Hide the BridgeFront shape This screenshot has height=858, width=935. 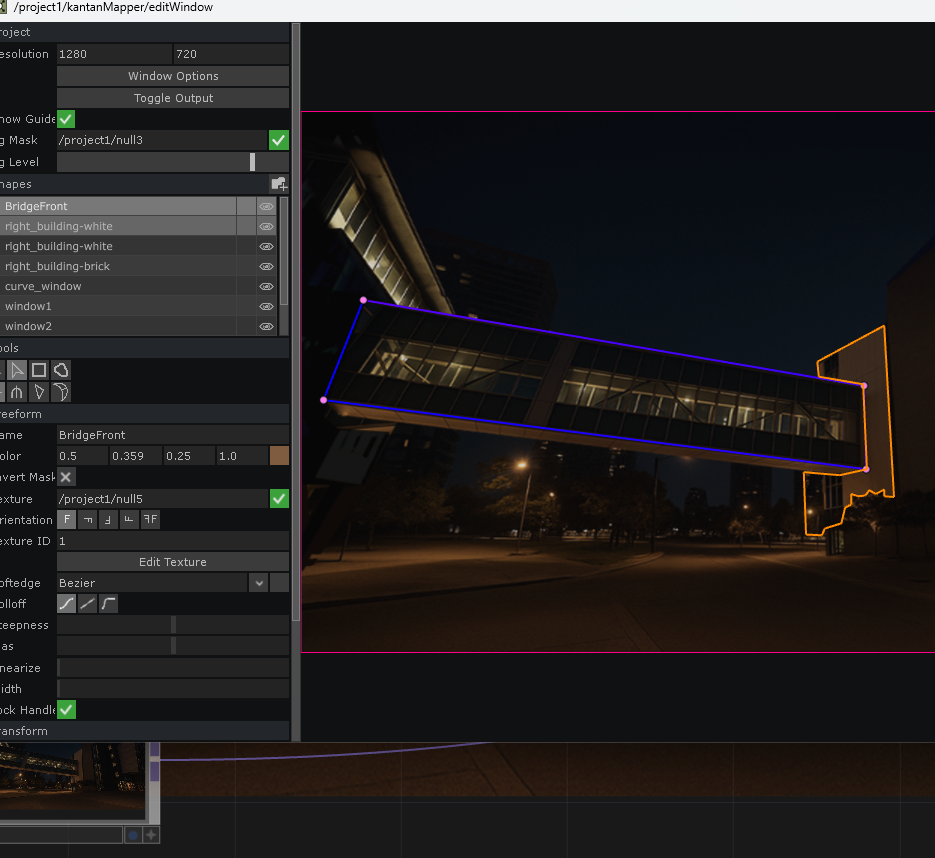[265, 206]
